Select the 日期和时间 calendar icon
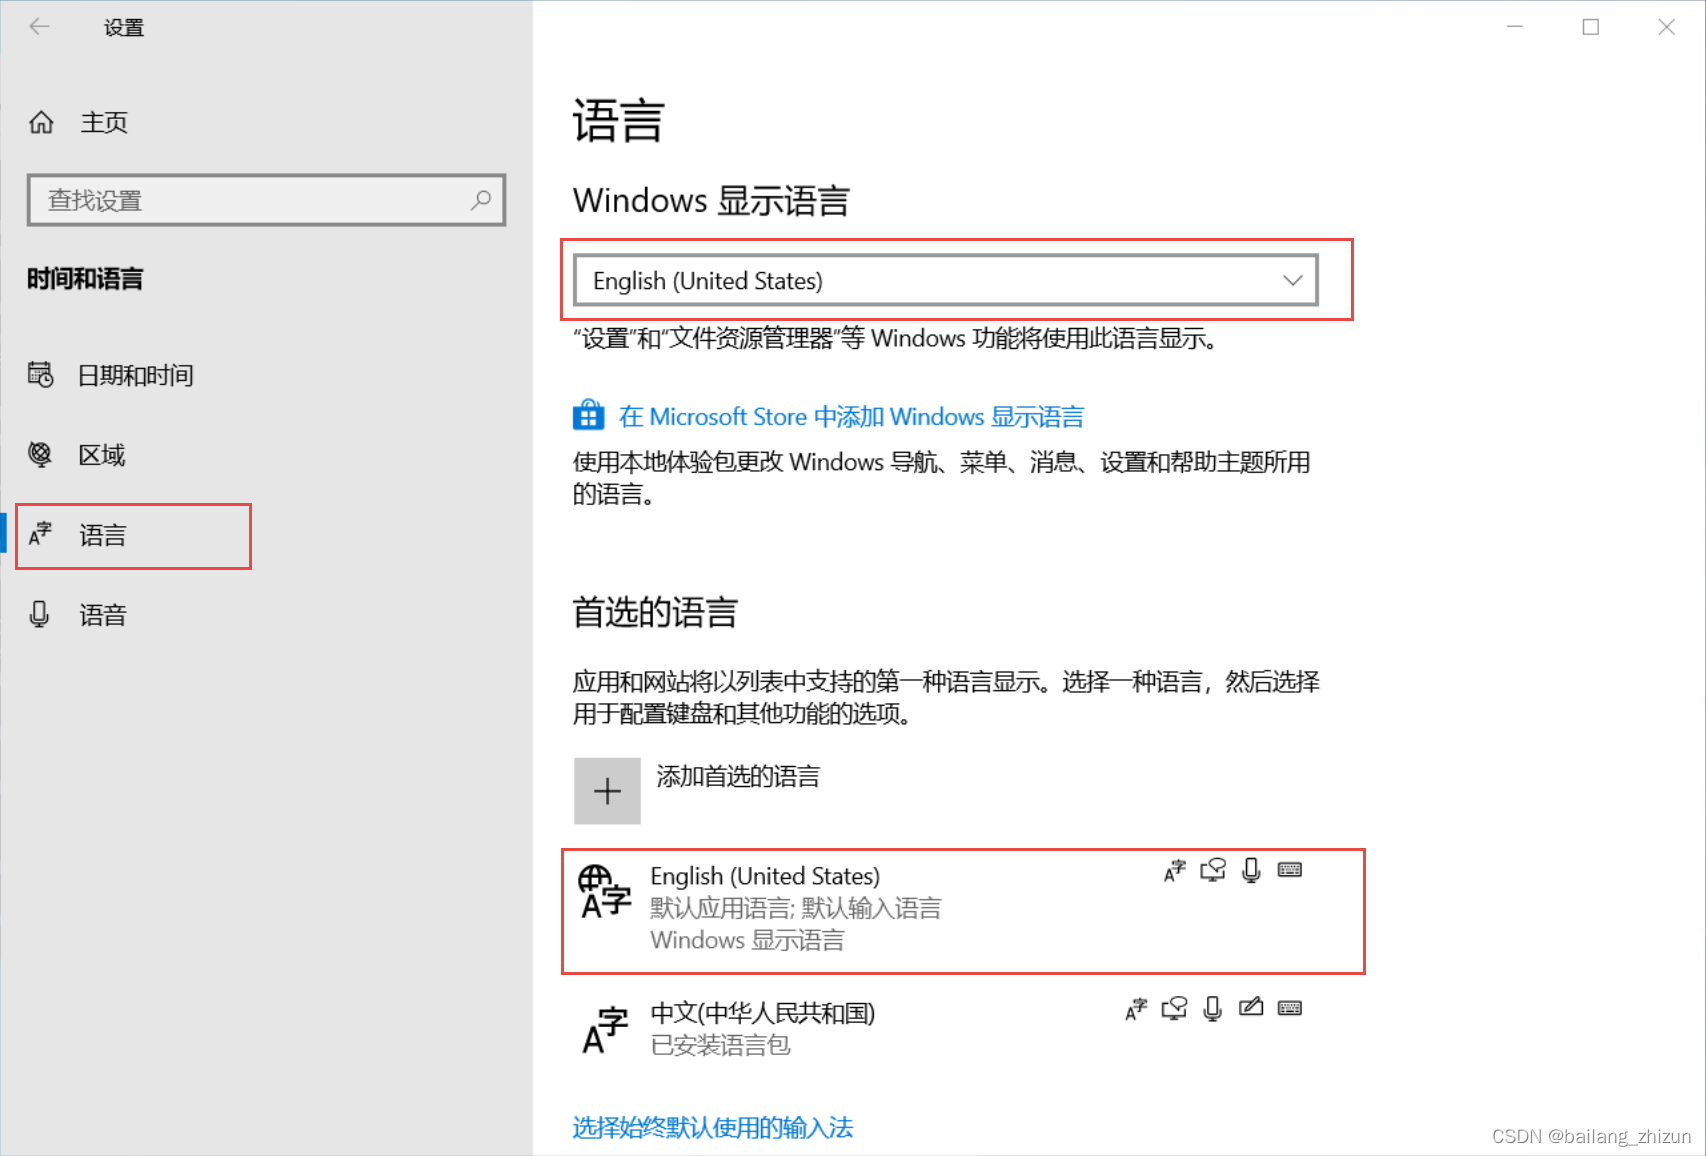The height and width of the screenshot is (1156, 1706). click(40, 375)
